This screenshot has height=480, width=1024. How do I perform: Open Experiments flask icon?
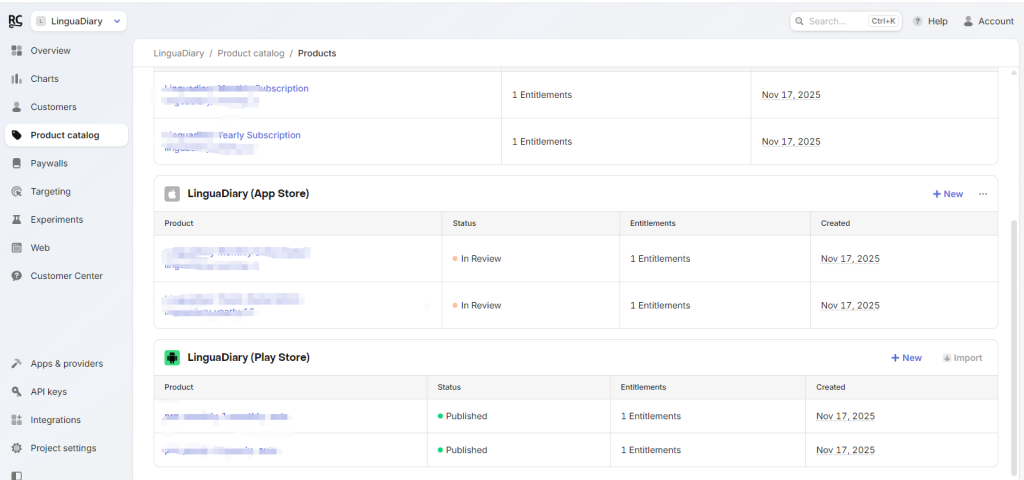(17, 220)
